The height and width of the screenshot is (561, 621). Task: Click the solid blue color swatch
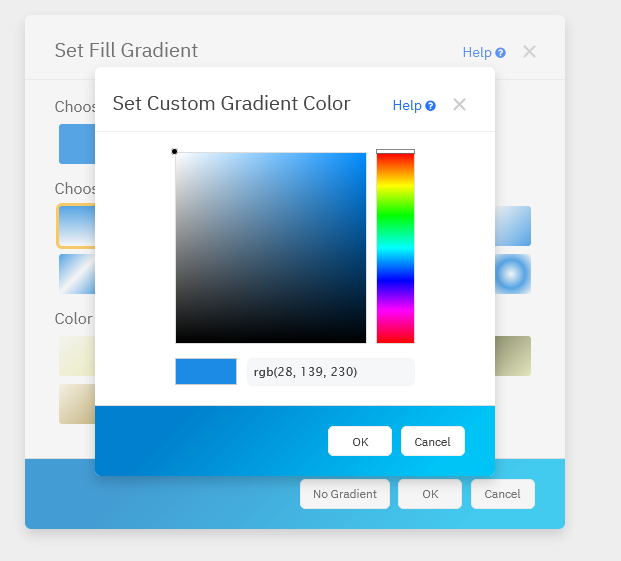point(76,143)
